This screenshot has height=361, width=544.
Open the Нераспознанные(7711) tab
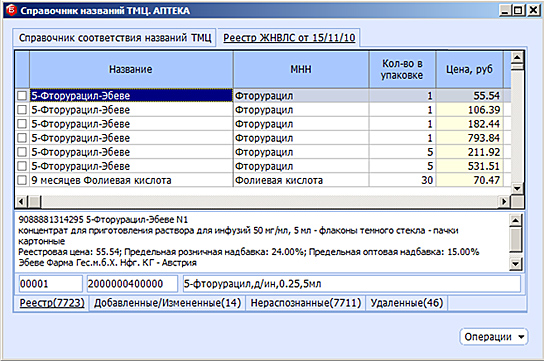coord(306,303)
